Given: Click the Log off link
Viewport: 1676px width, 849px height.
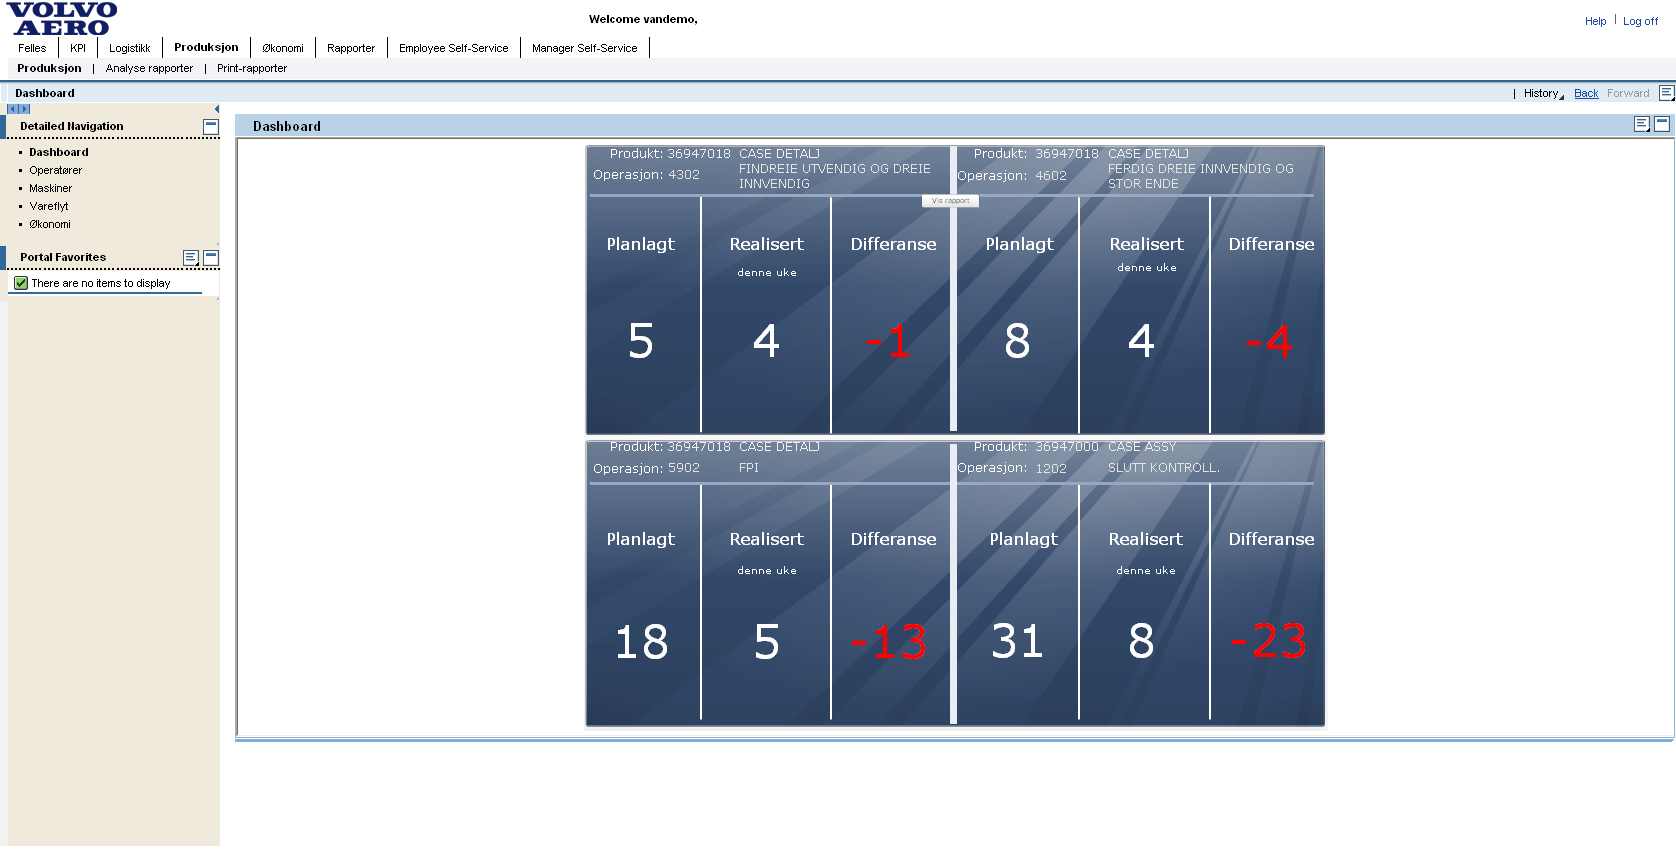Looking at the screenshot, I should [x=1640, y=21].
